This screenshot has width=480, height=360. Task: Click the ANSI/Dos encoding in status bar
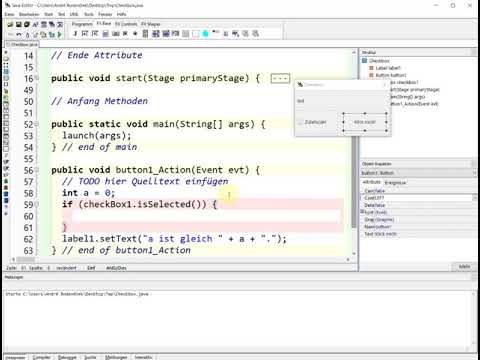point(116,268)
